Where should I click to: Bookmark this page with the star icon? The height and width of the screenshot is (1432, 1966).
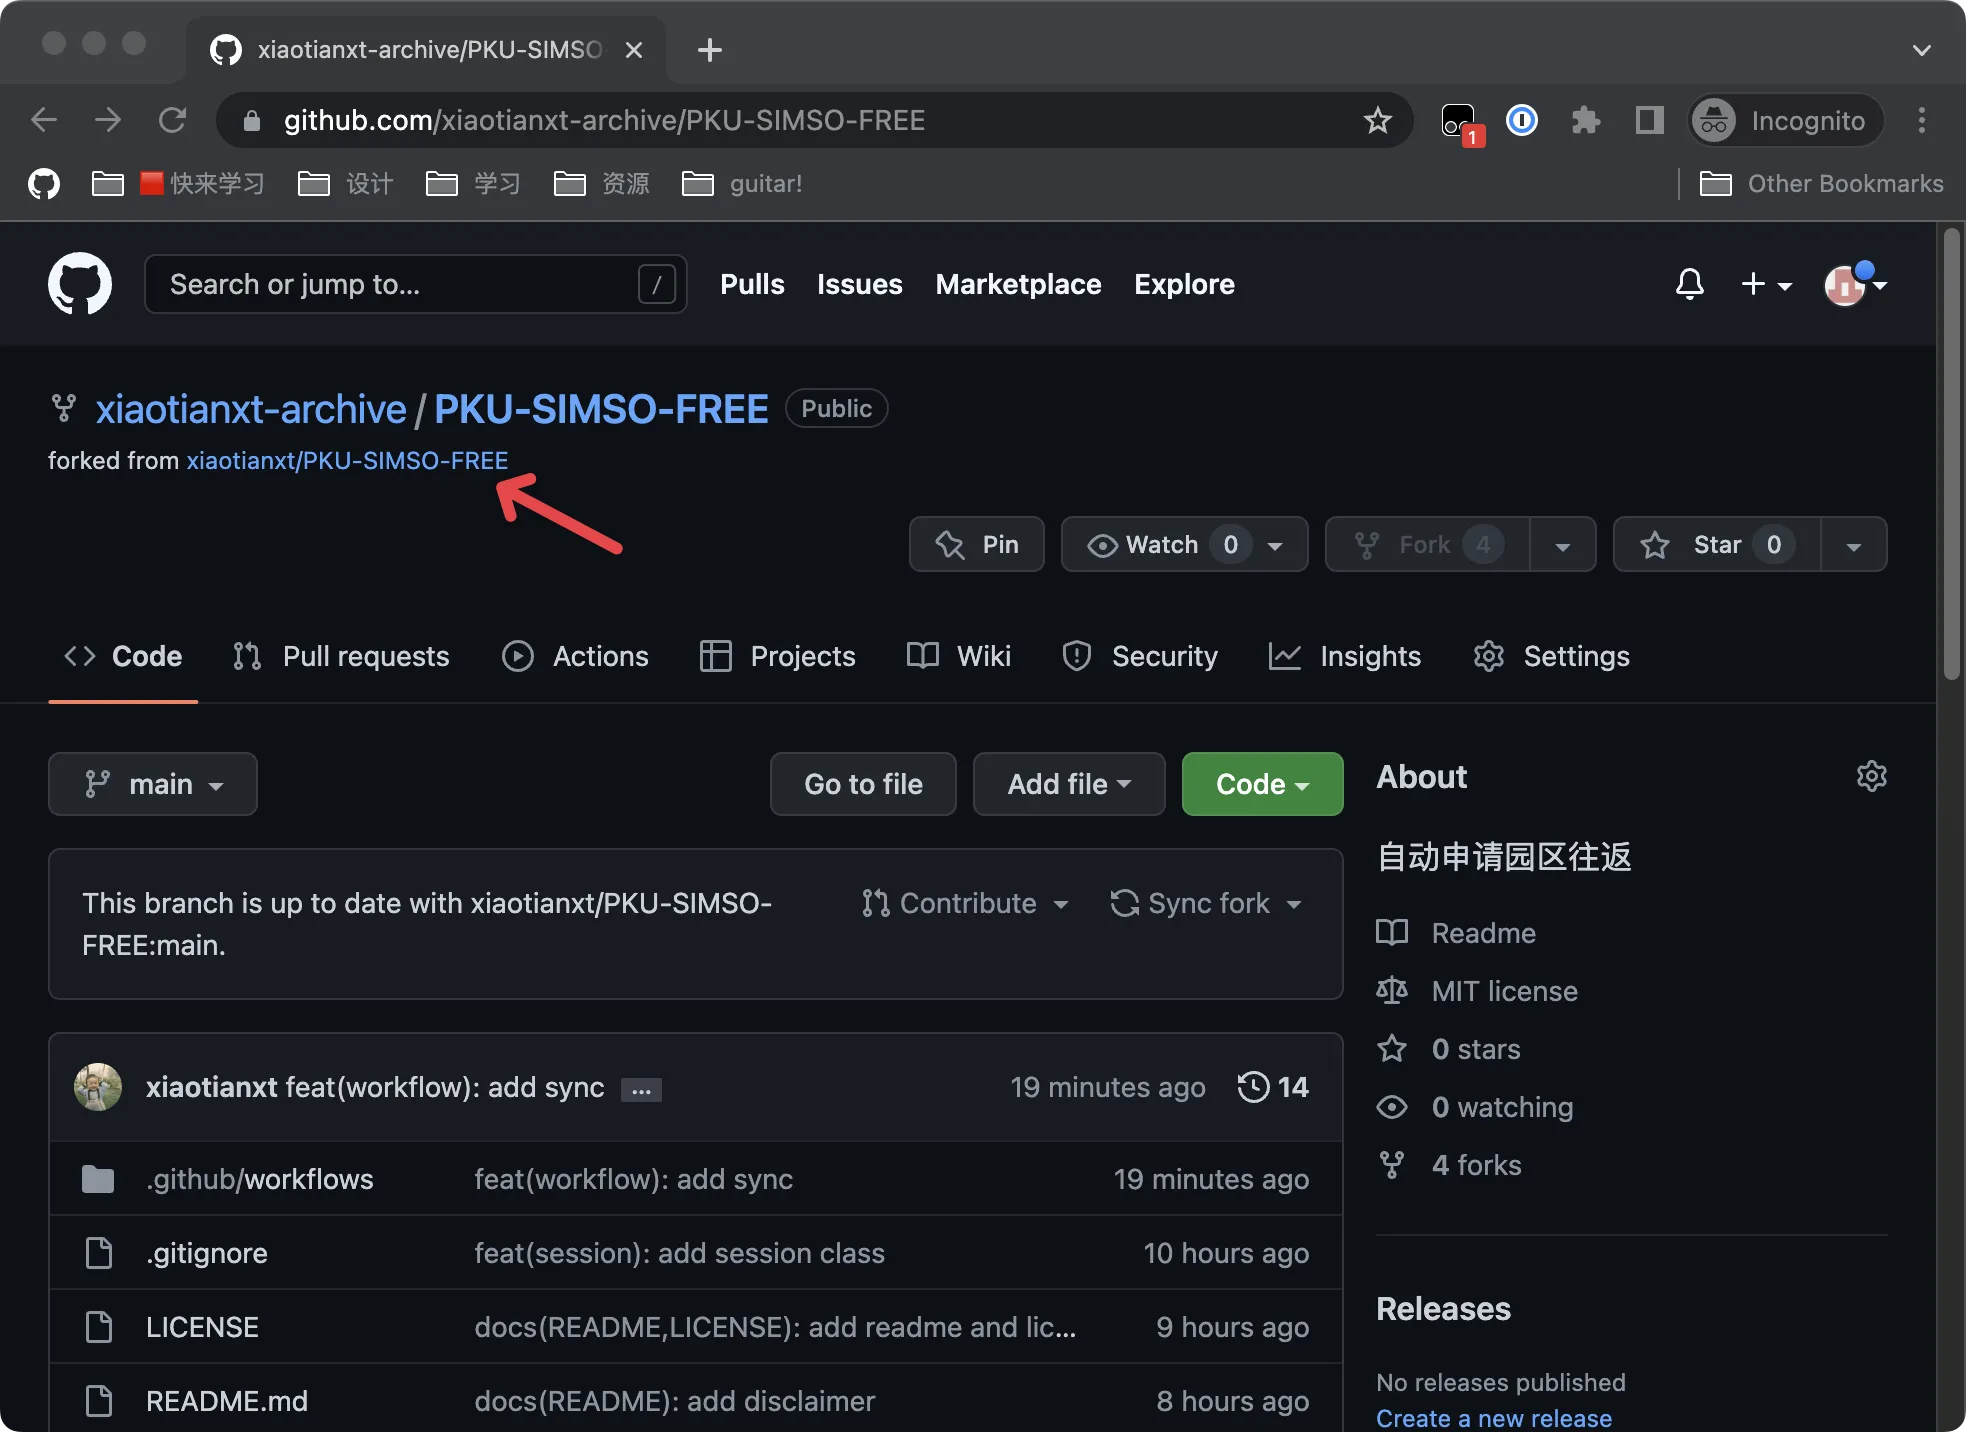tap(1378, 121)
